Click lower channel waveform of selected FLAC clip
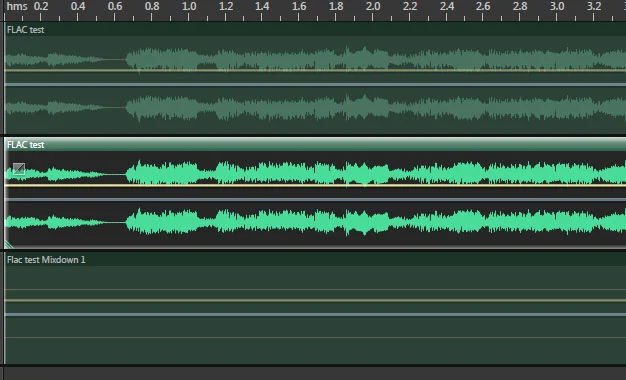 pyautogui.click(x=315, y=222)
